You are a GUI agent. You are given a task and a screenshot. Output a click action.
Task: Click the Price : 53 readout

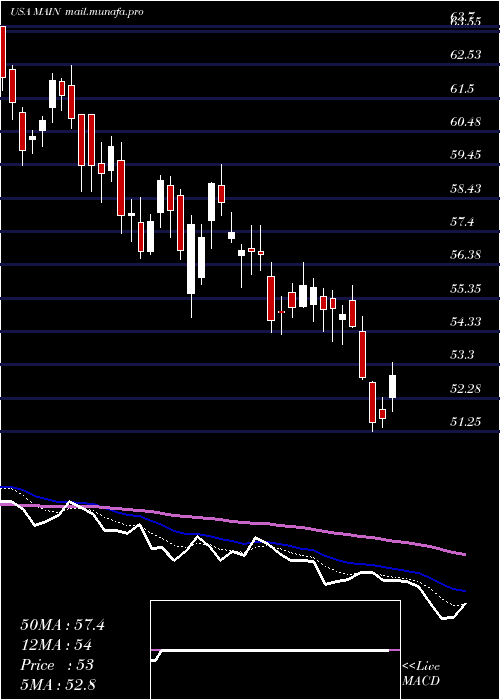pyautogui.click(x=57, y=665)
